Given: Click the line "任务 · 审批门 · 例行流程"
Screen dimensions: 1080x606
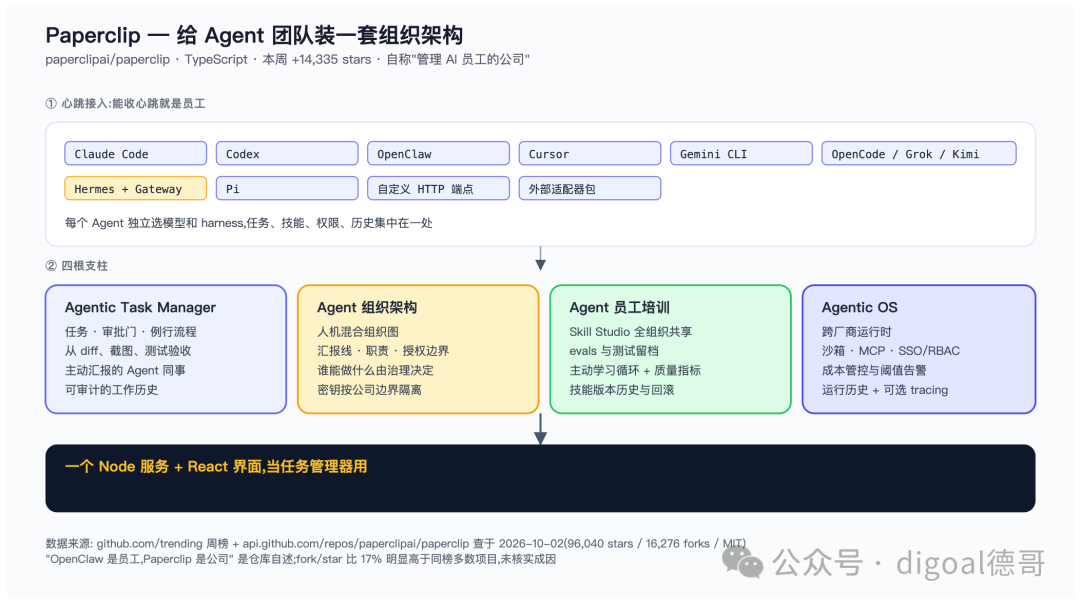Looking at the screenshot, I should pos(131,332).
